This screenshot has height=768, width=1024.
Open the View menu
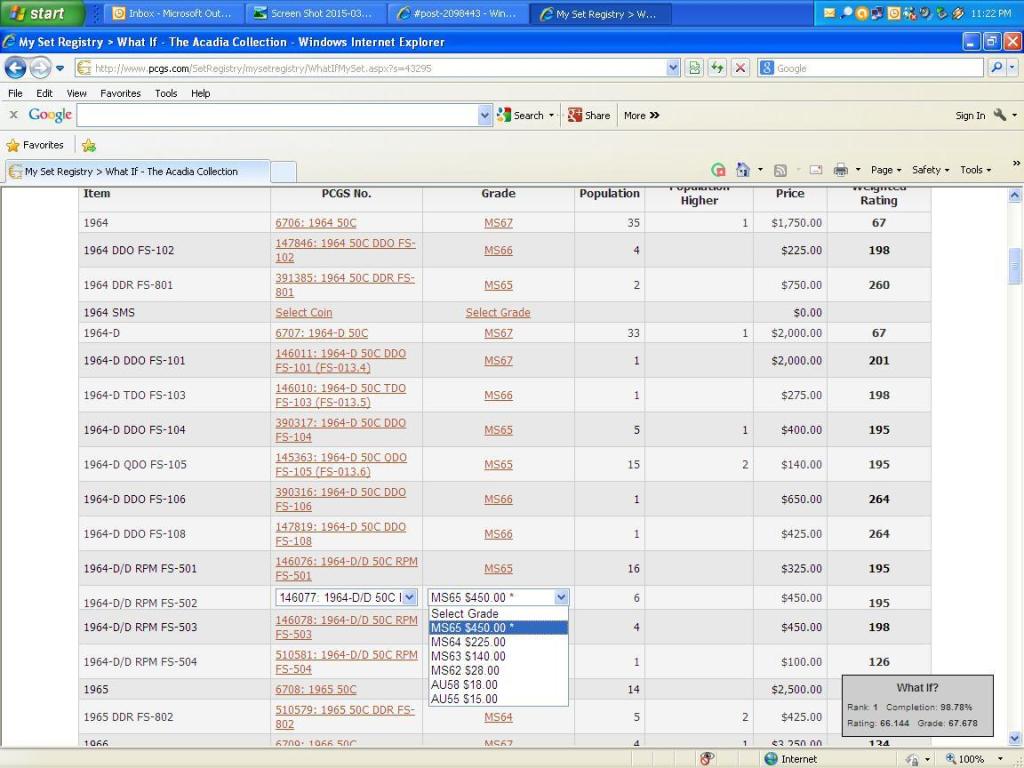click(x=76, y=93)
